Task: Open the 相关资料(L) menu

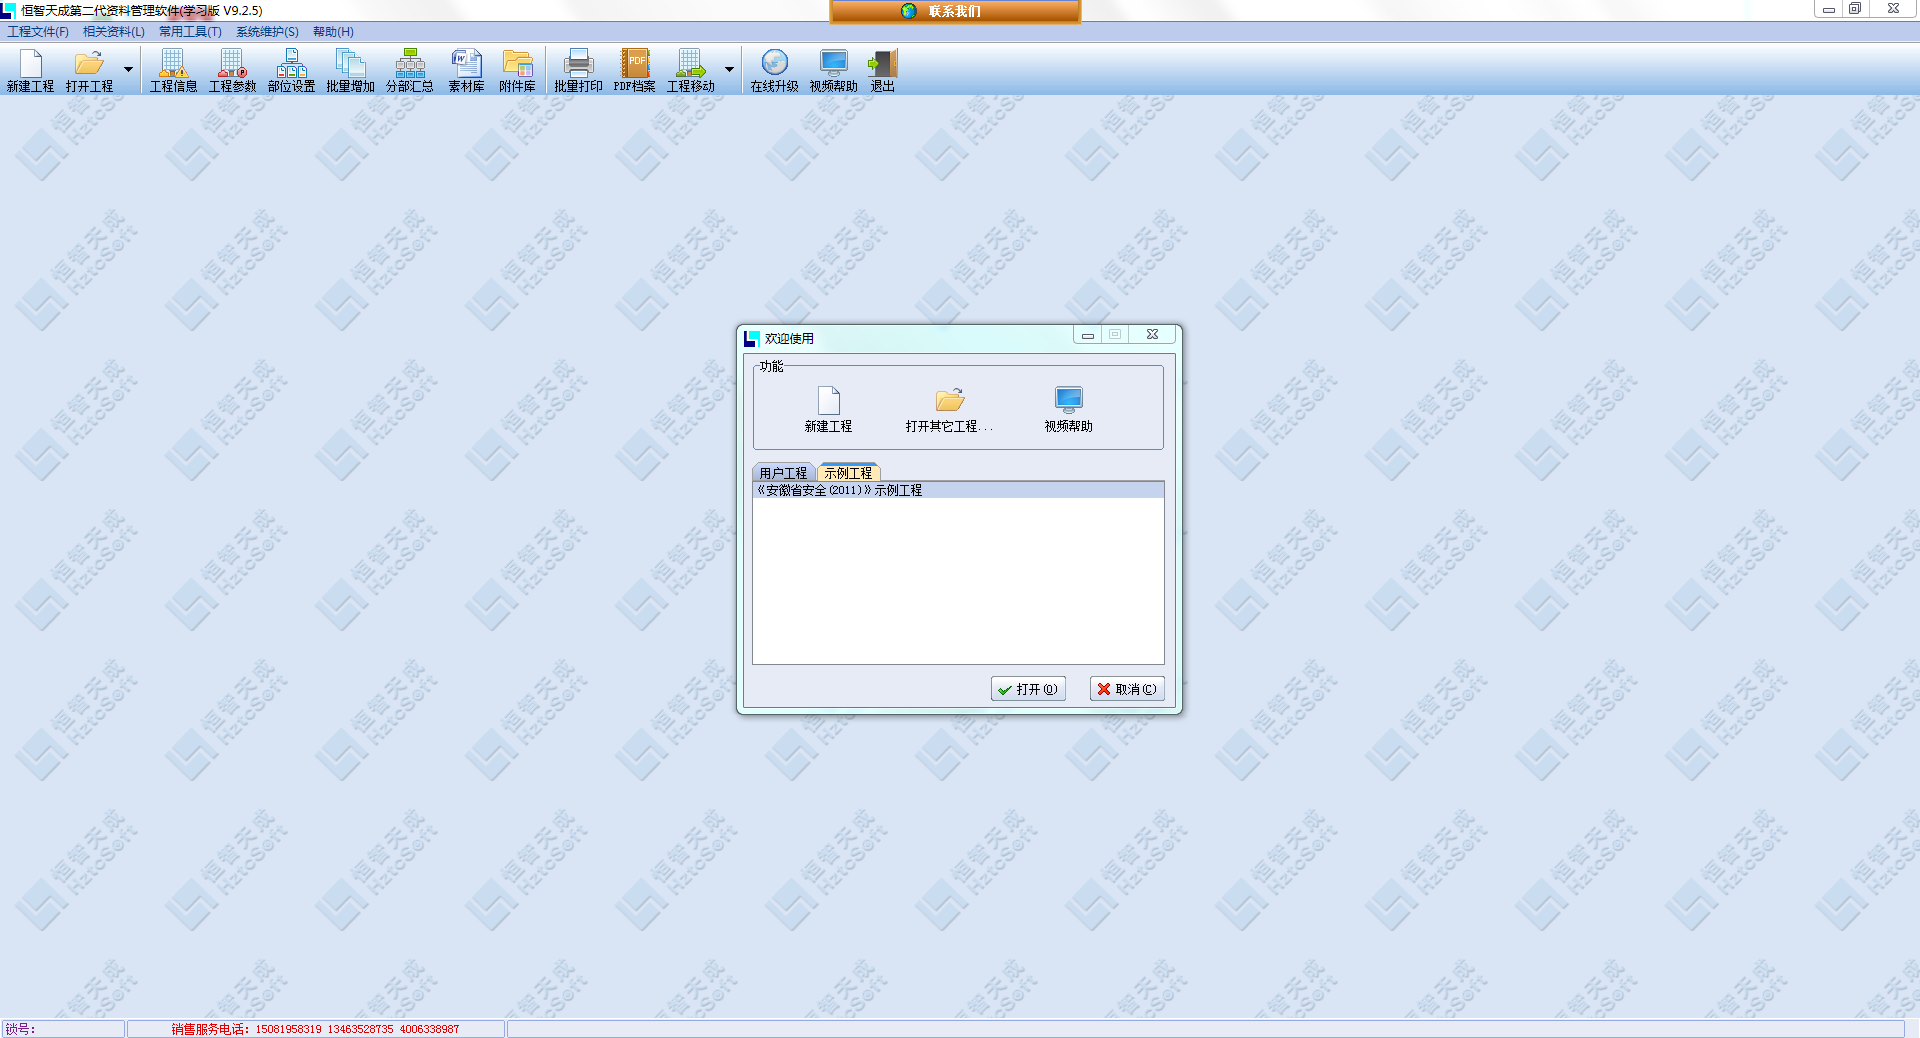Action: [114, 32]
